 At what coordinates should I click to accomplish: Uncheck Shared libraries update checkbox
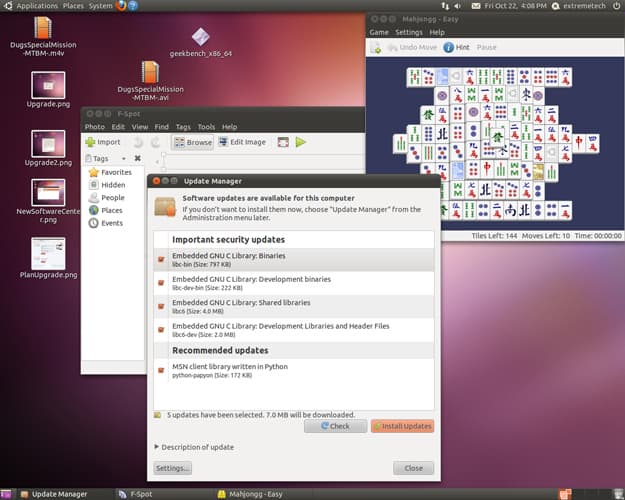pyautogui.click(x=161, y=307)
